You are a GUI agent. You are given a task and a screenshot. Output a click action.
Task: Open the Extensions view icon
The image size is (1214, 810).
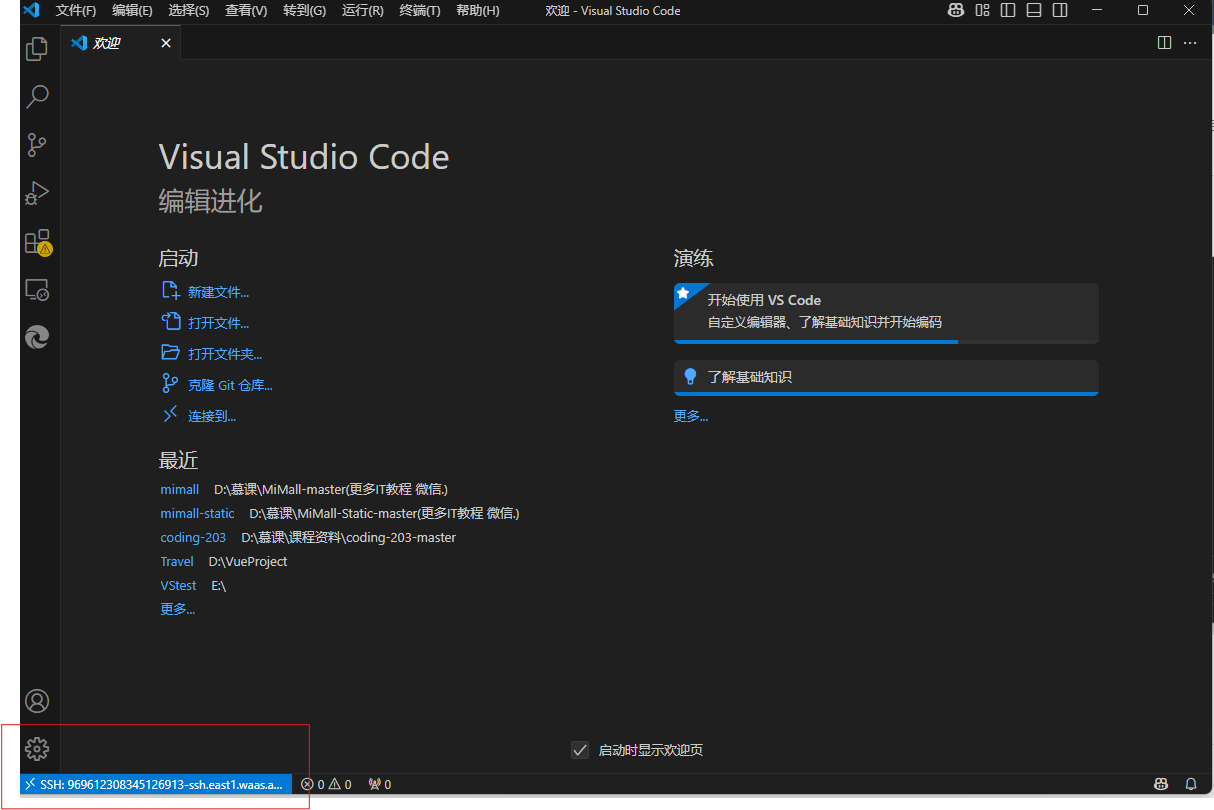coord(37,242)
